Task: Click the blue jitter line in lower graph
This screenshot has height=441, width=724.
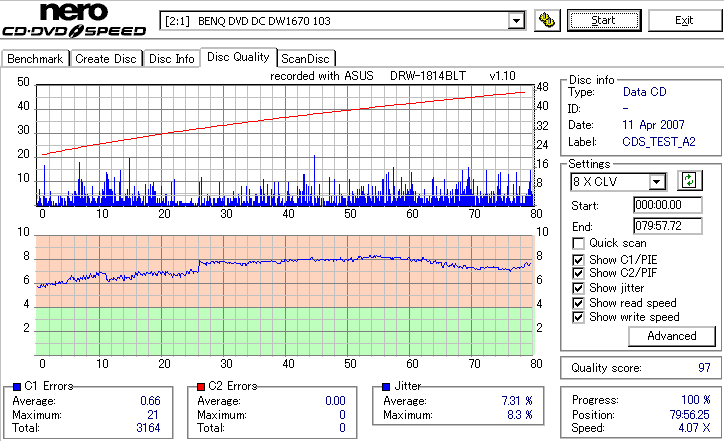Action: [x=285, y=261]
